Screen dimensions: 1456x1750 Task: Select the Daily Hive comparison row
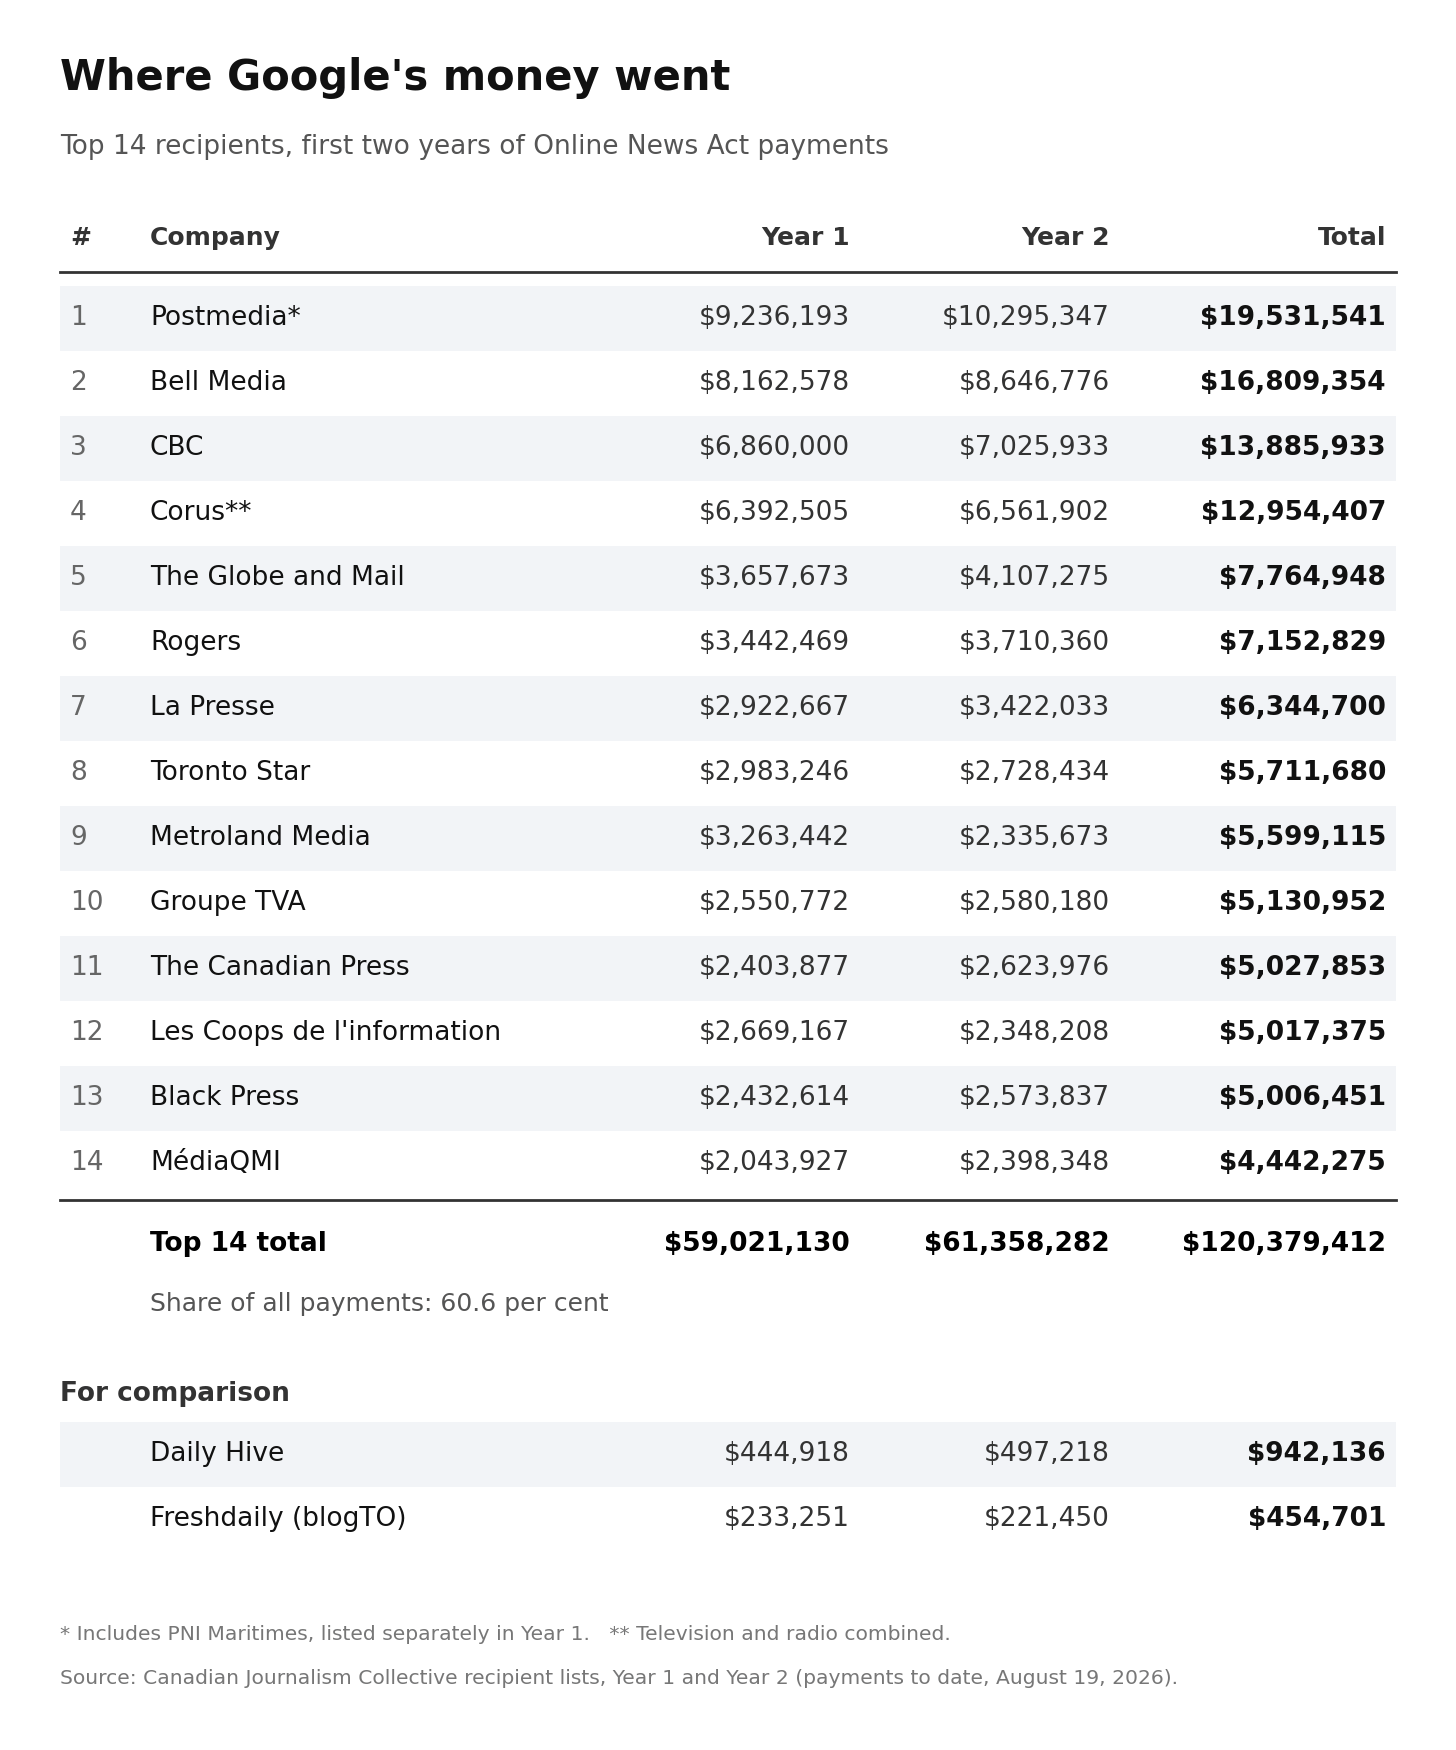point(728,1454)
